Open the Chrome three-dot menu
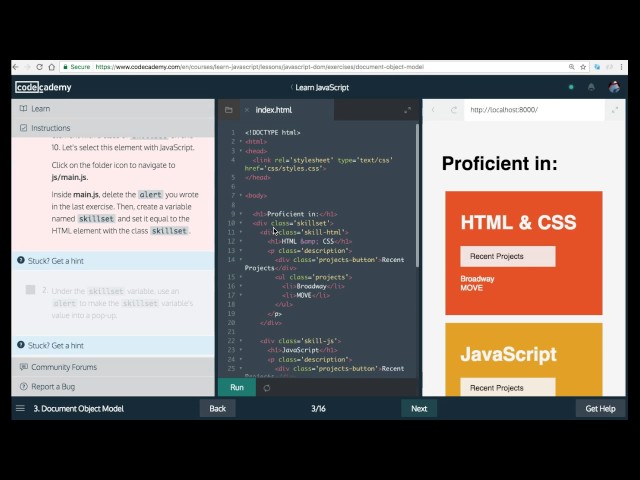 point(621,67)
